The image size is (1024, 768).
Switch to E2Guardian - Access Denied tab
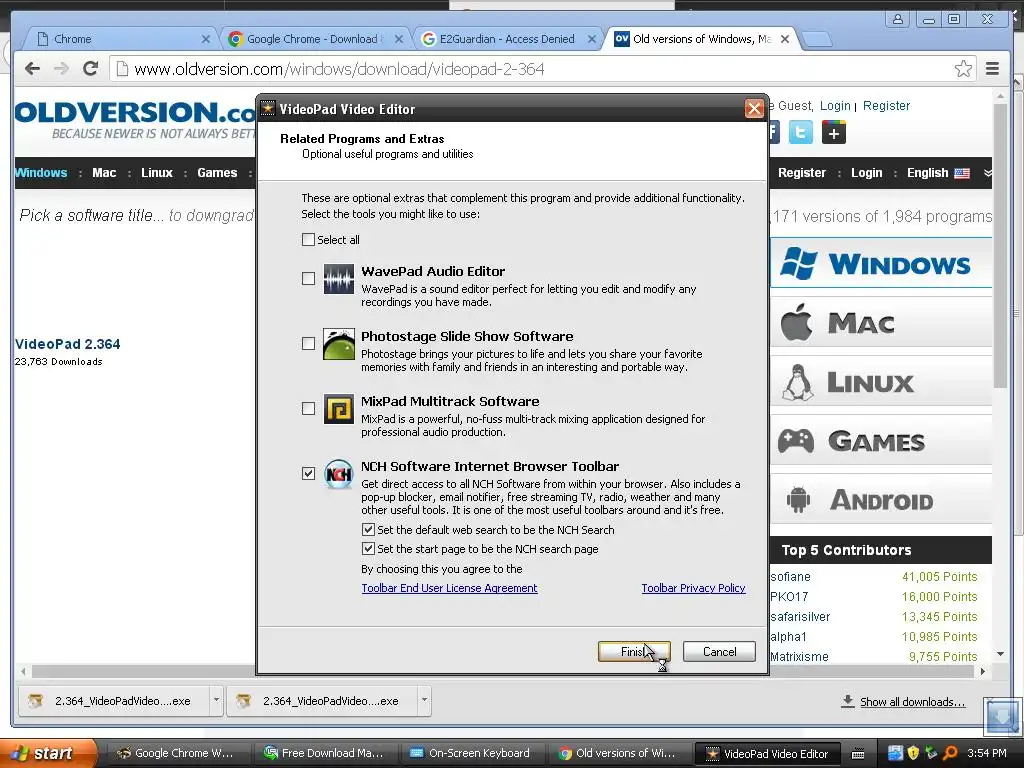507,39
